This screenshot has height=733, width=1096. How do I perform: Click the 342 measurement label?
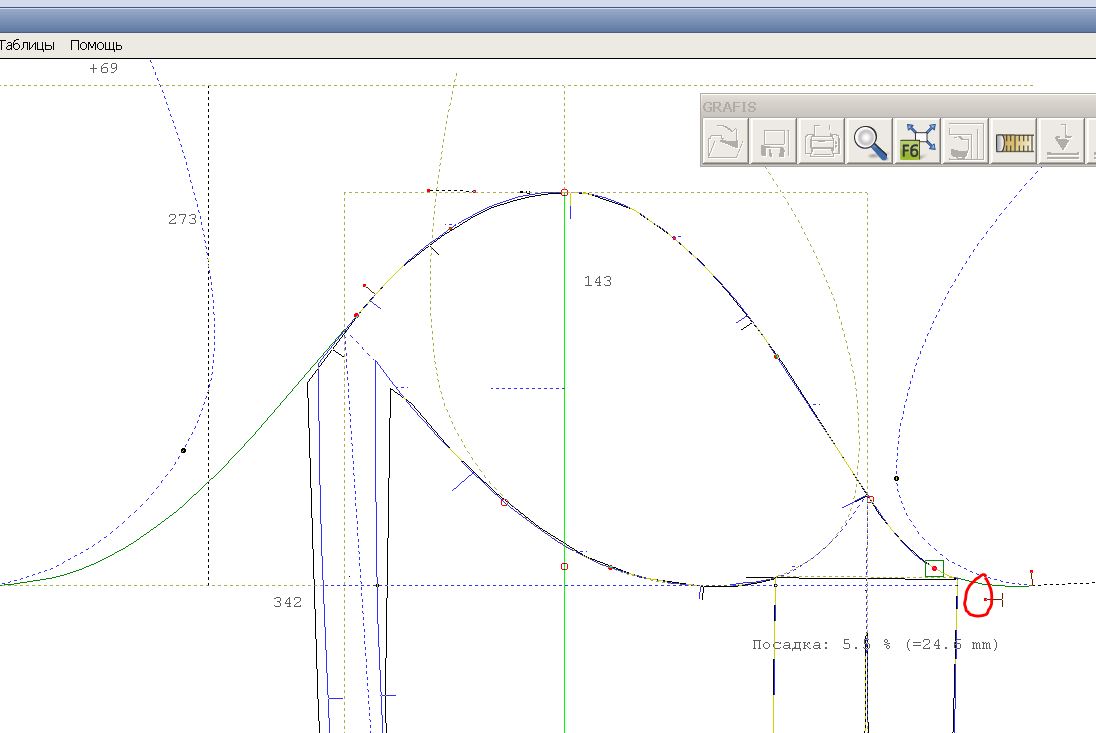(287, 602)
